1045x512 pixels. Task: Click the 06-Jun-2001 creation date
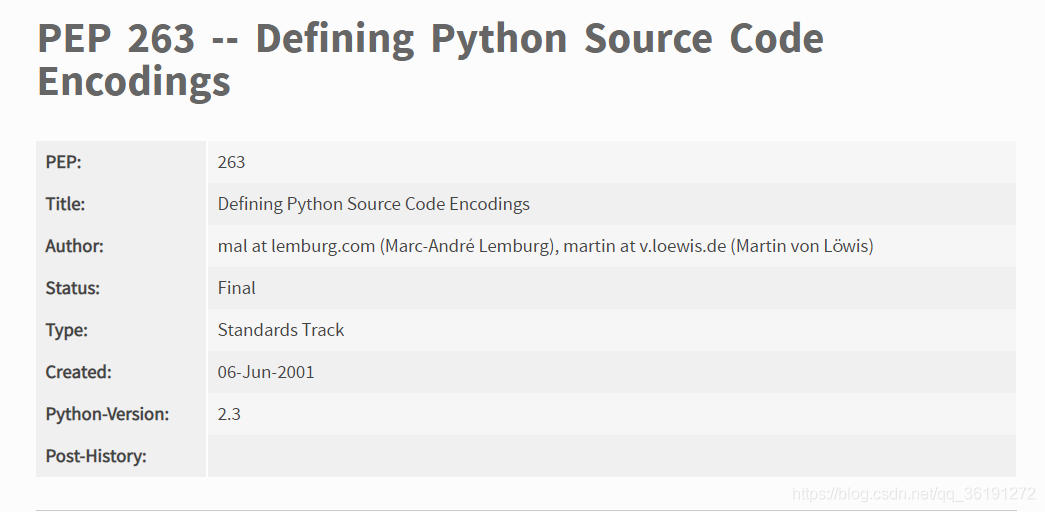266,372
